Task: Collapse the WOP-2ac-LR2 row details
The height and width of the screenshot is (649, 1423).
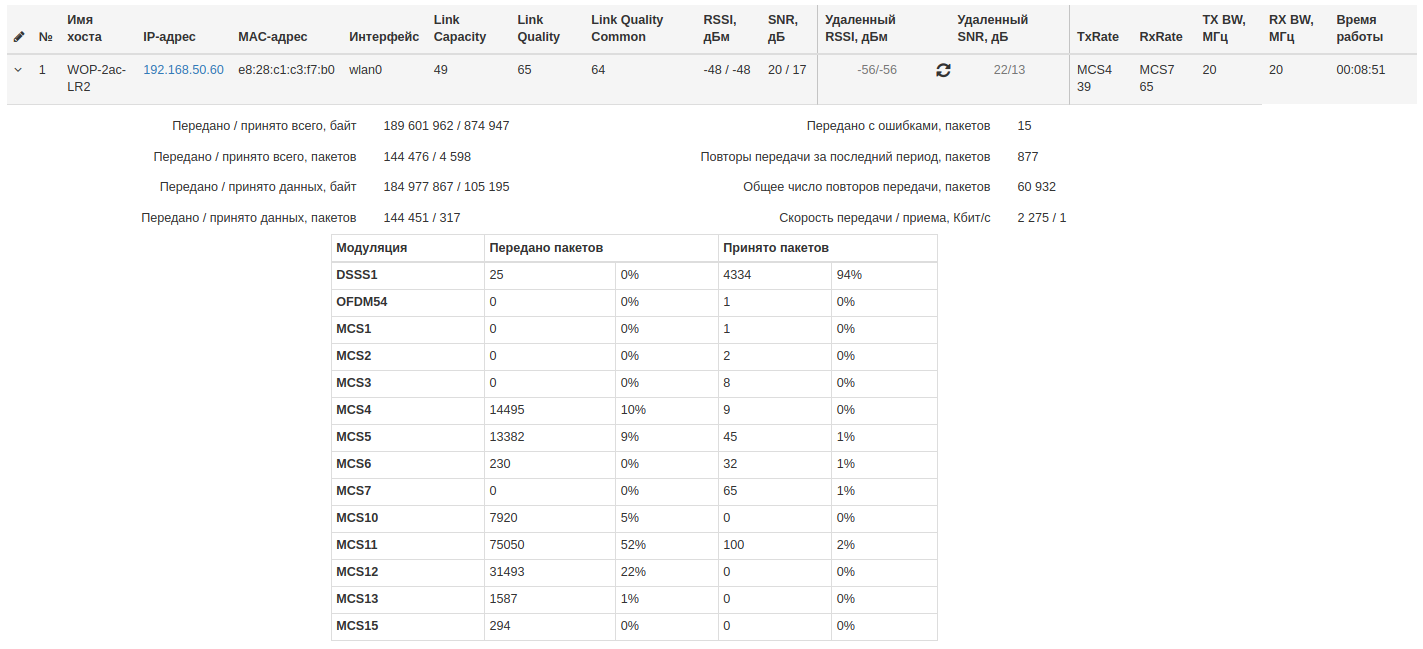Action: pos(18,70)
